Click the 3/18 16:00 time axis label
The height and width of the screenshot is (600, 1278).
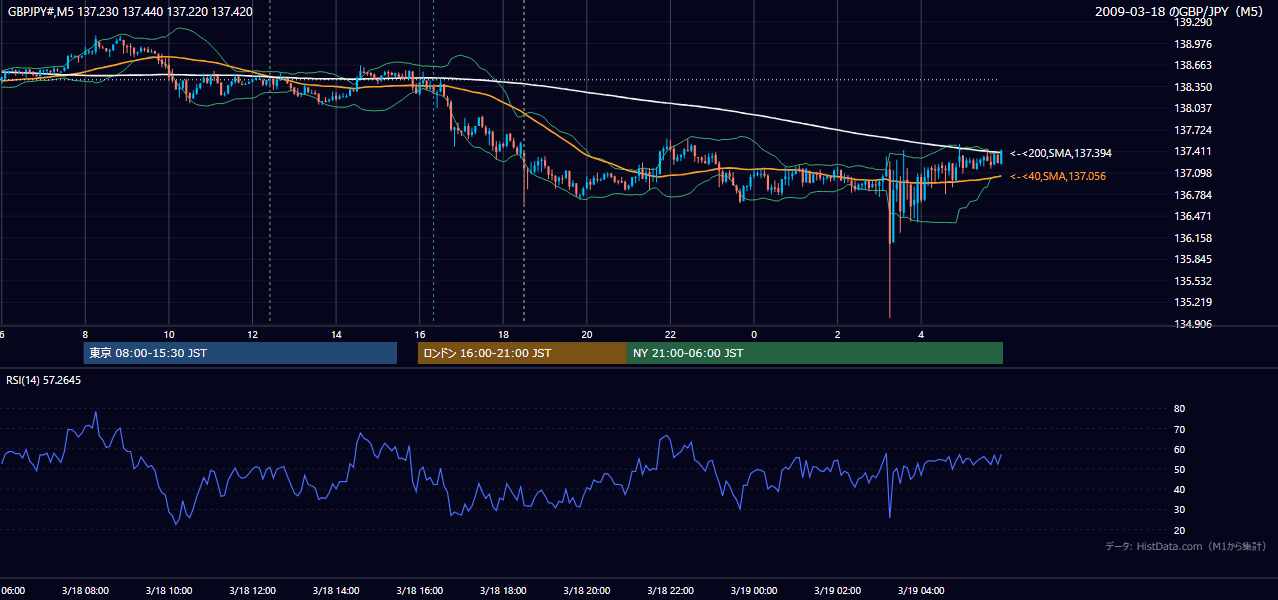420,591
